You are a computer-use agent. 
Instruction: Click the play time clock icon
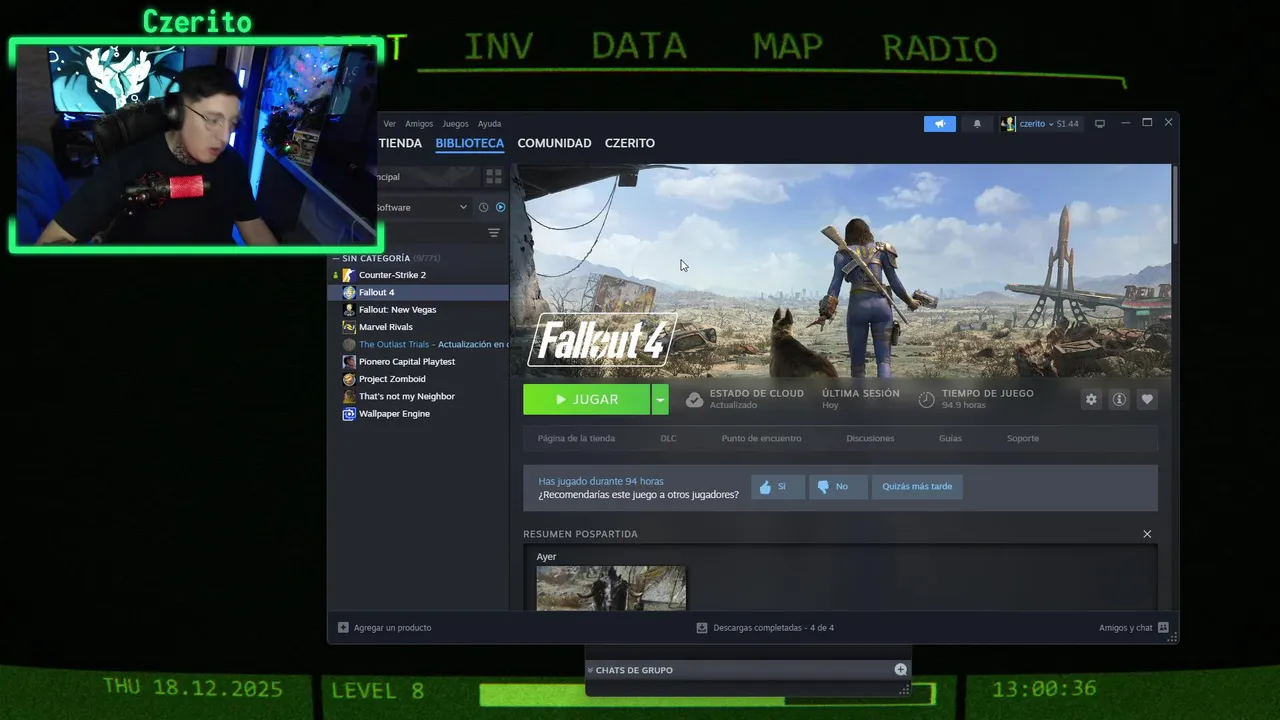(x=926, y=400)
